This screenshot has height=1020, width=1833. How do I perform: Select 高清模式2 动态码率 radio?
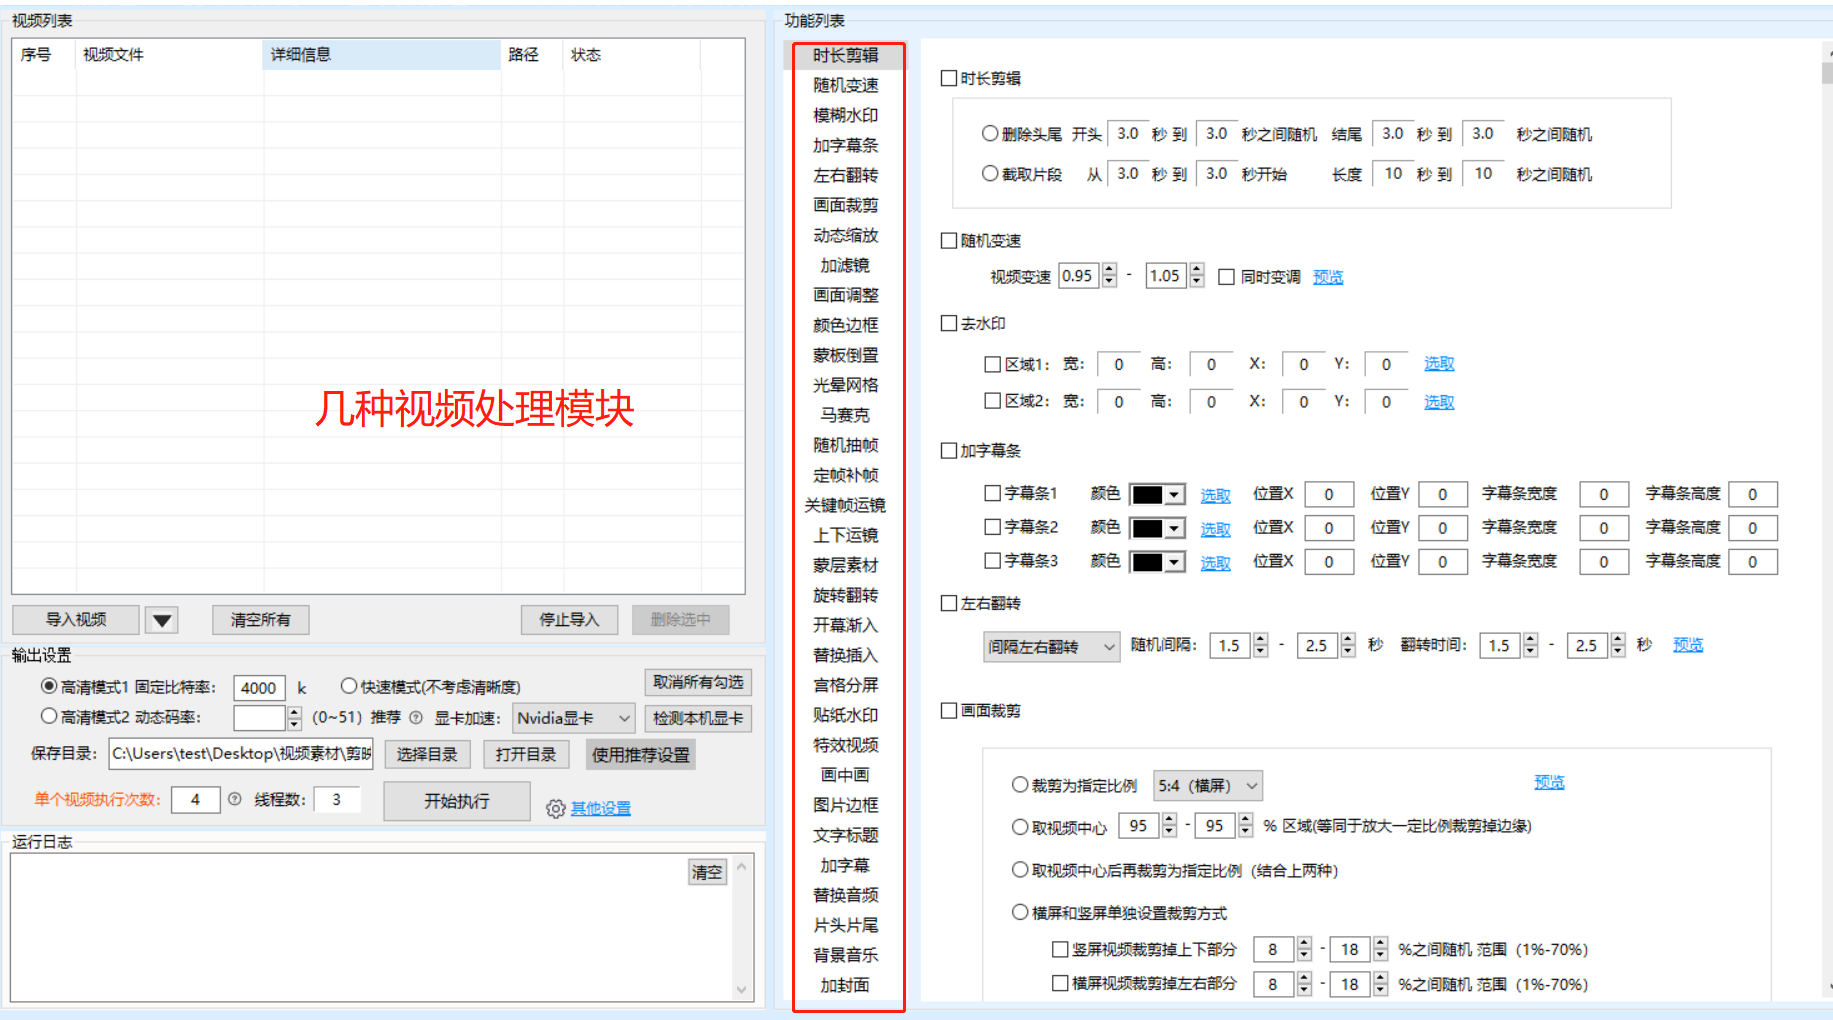click(x=49, y=716)
